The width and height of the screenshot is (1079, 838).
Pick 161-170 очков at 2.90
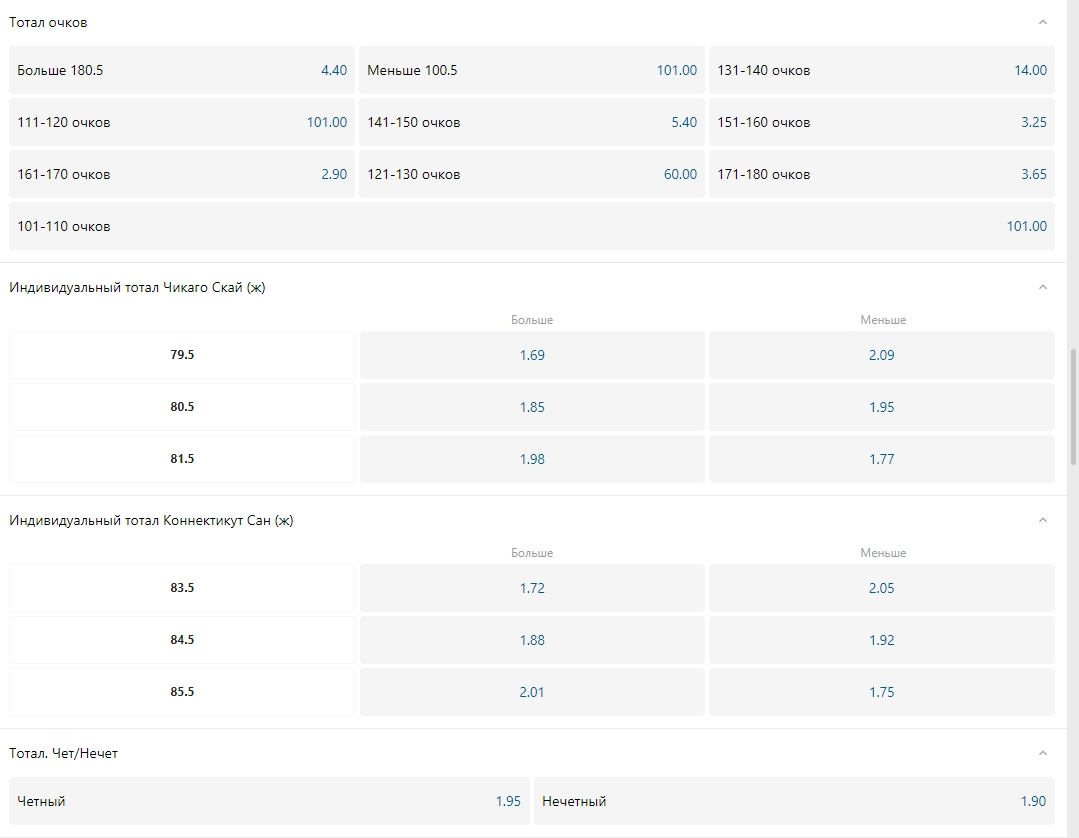182,174
